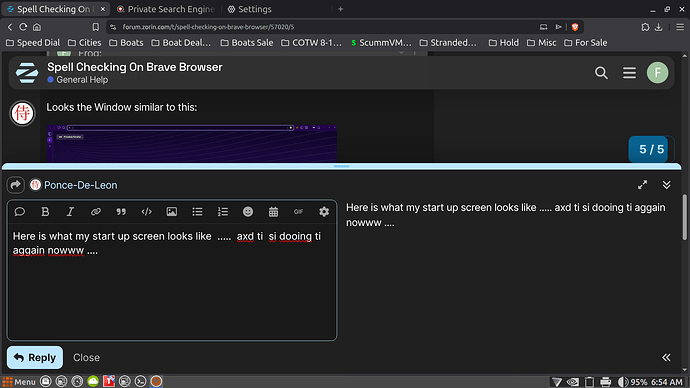Viewport: 690px width, 388px height.
Task: Go to the browser home page
Action: [37, 27]
